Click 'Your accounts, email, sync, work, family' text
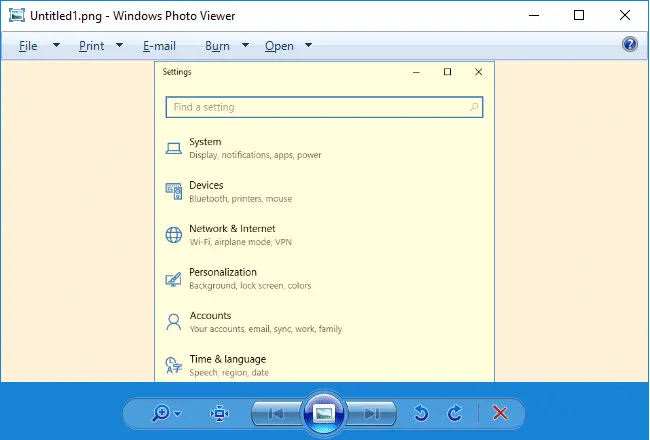 coord(266,329)
